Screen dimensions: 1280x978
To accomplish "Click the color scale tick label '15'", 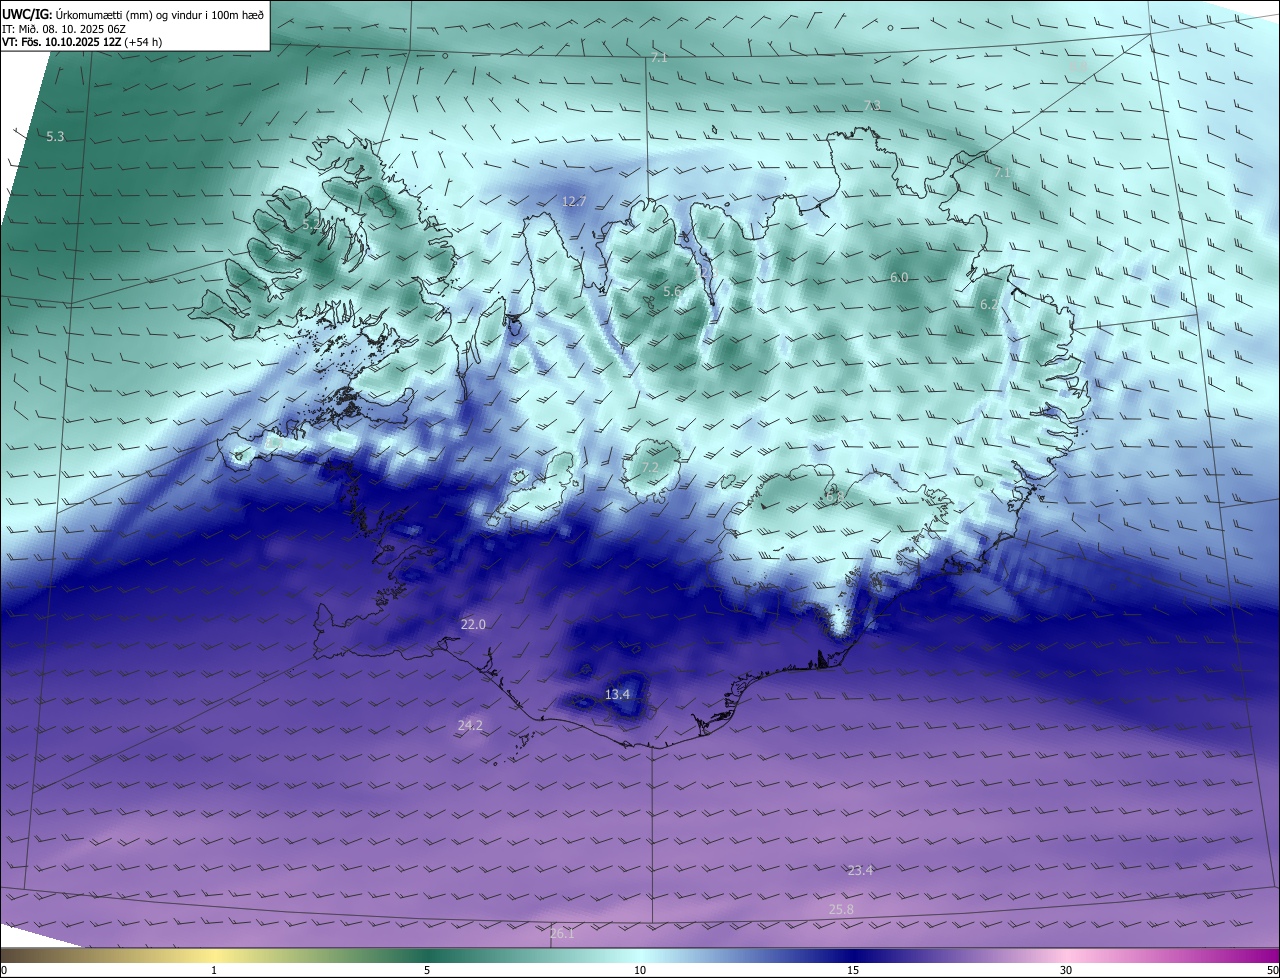I will pos(853,970).
